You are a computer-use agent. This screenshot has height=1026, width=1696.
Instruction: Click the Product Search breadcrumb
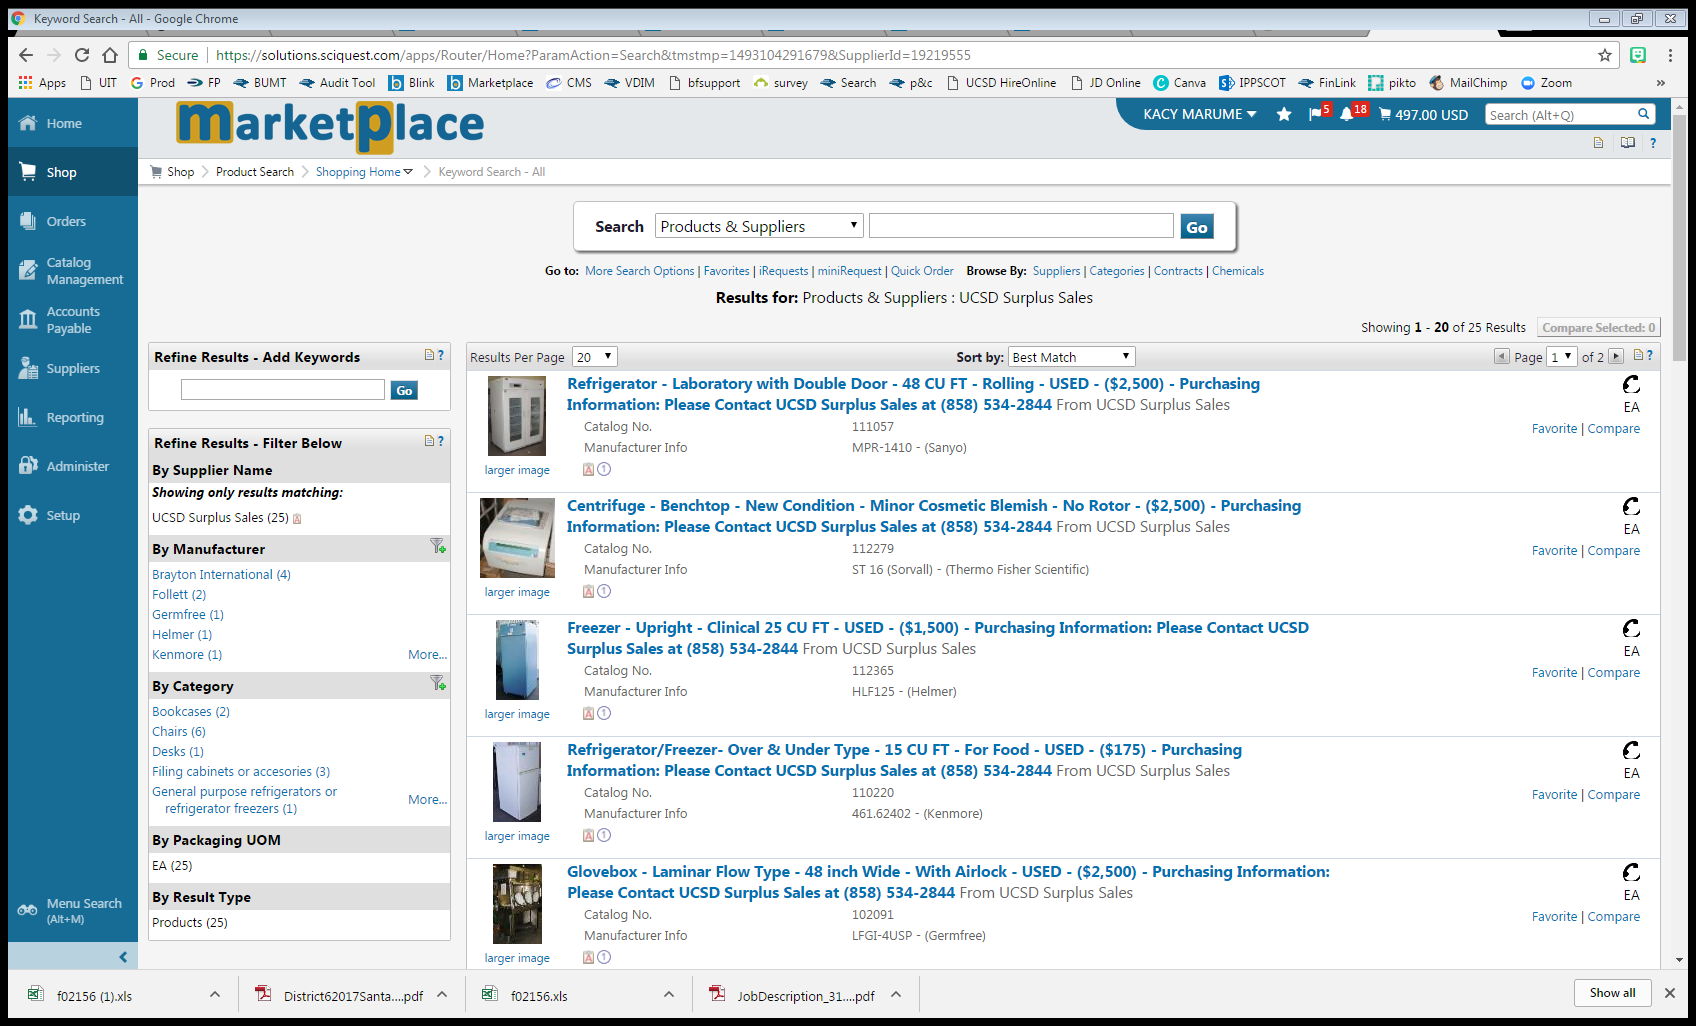(255, 172)
